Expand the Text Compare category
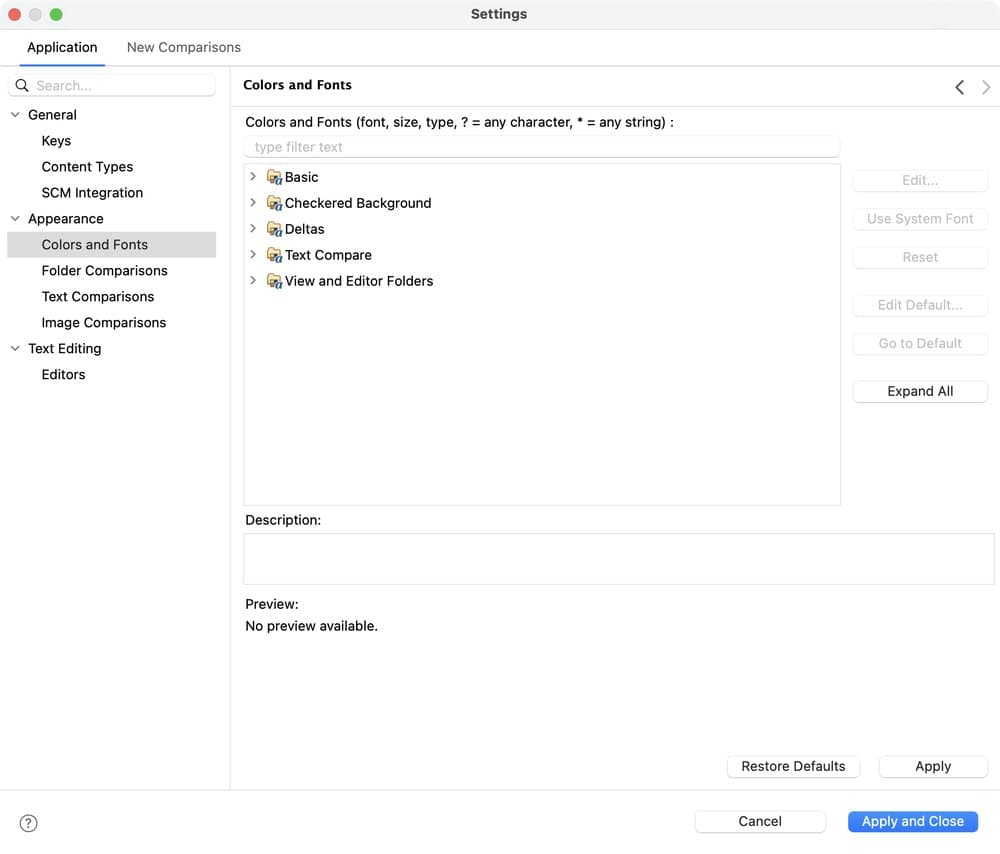Image resolution: width=1000 pixels, height=854 pixels. coord(253,255)
